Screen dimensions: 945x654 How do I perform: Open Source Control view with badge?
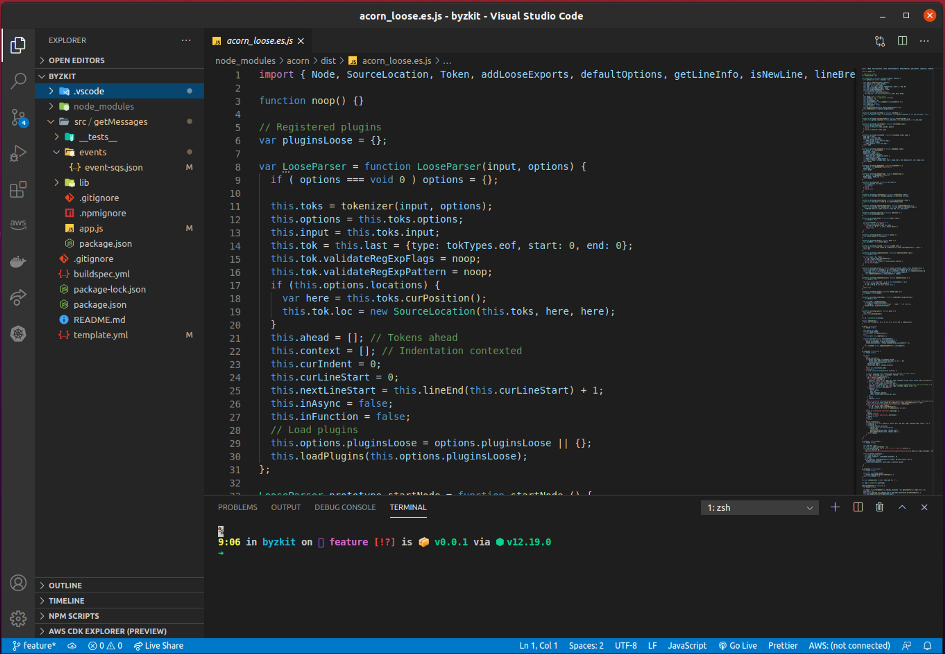tap(18, 118)
